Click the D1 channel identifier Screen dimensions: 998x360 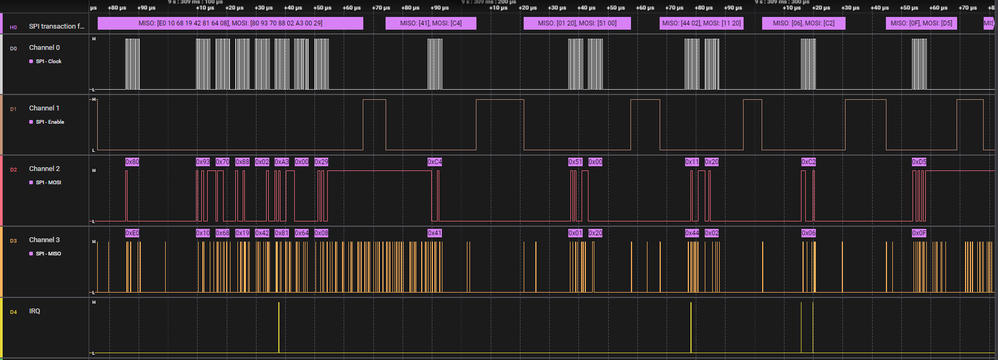point(13,109)
